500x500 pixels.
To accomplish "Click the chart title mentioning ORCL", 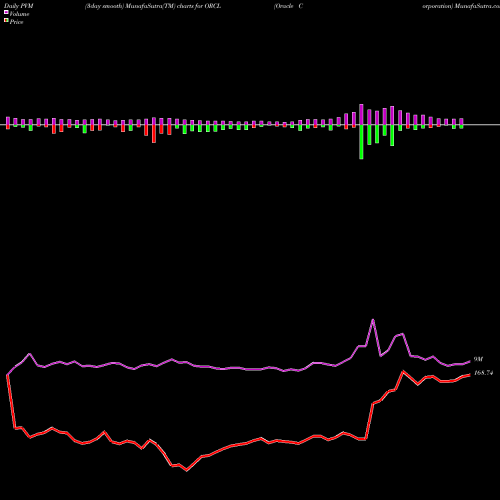I will pyautogui.click(x=153, y=6).
